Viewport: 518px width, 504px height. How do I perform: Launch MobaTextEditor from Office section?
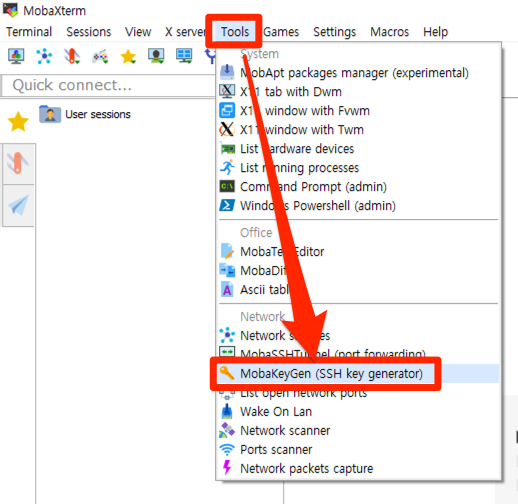tap(358, 252)
